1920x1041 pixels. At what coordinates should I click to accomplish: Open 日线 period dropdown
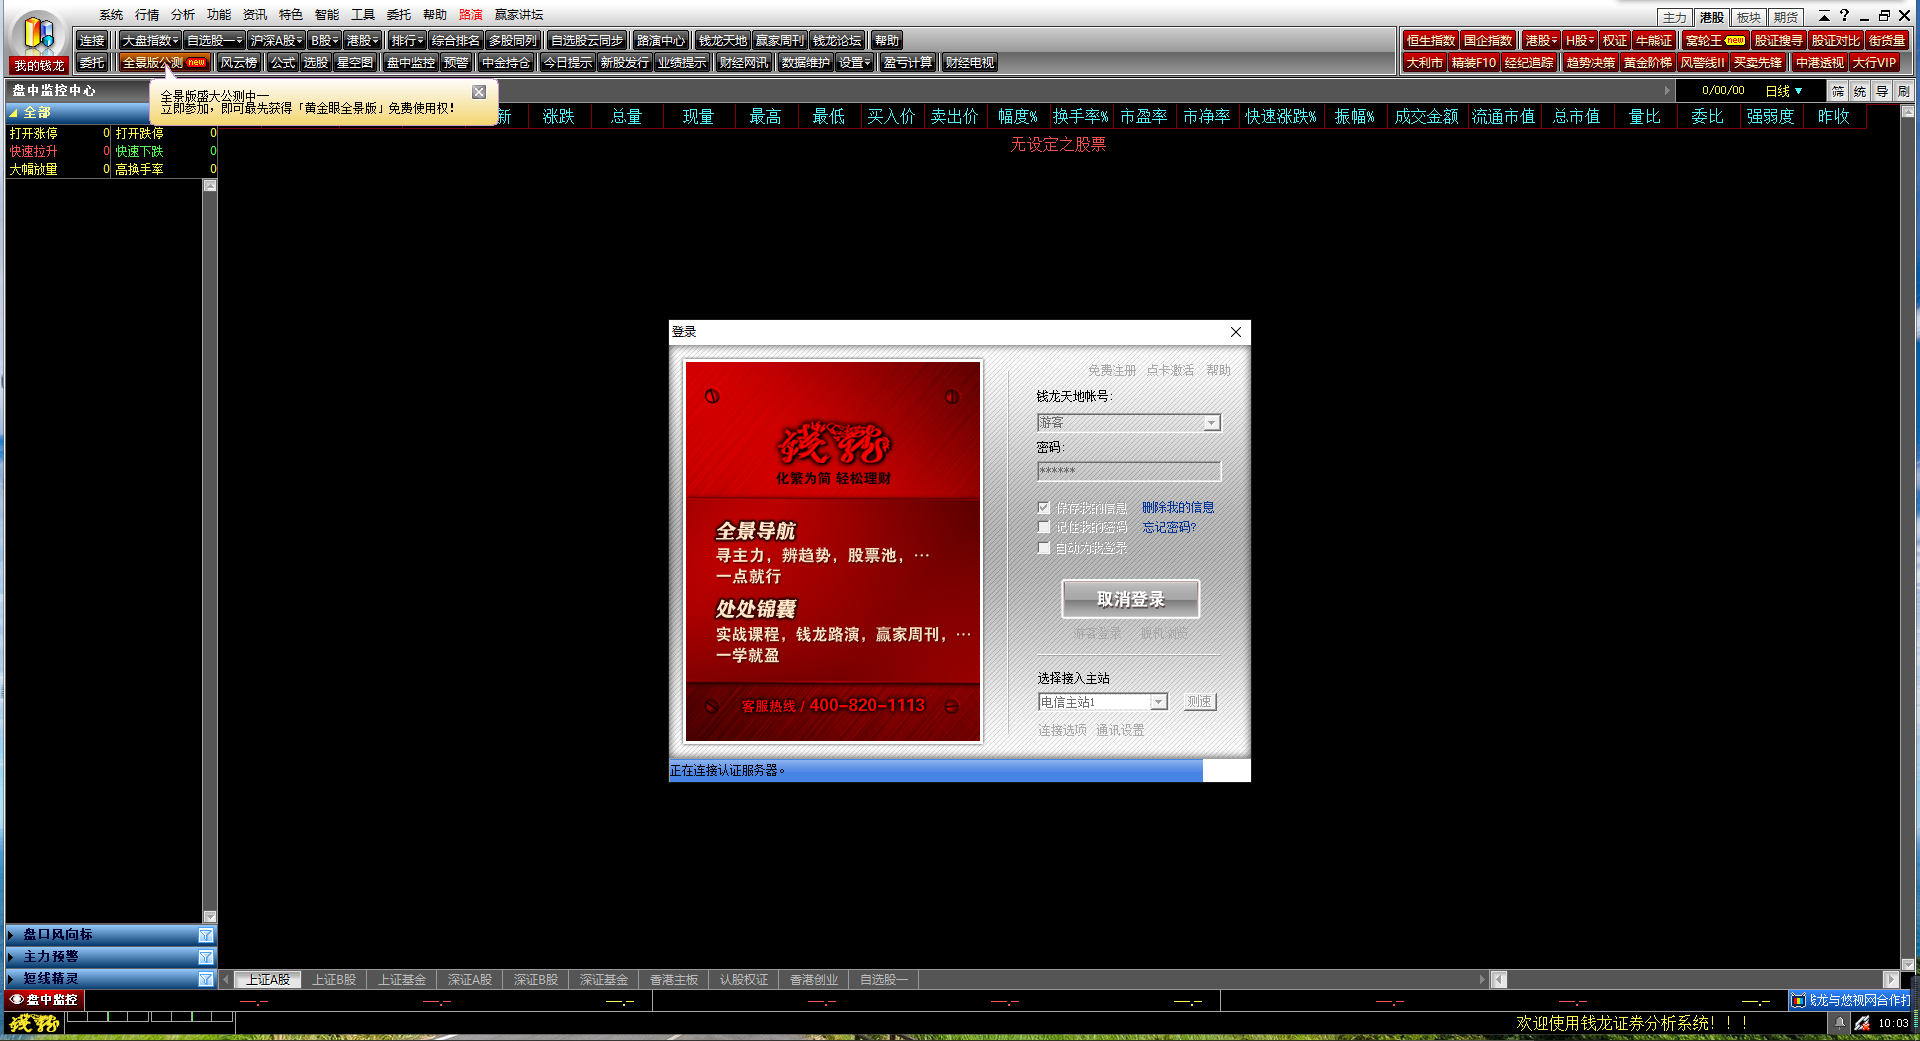coord(1784,91)
